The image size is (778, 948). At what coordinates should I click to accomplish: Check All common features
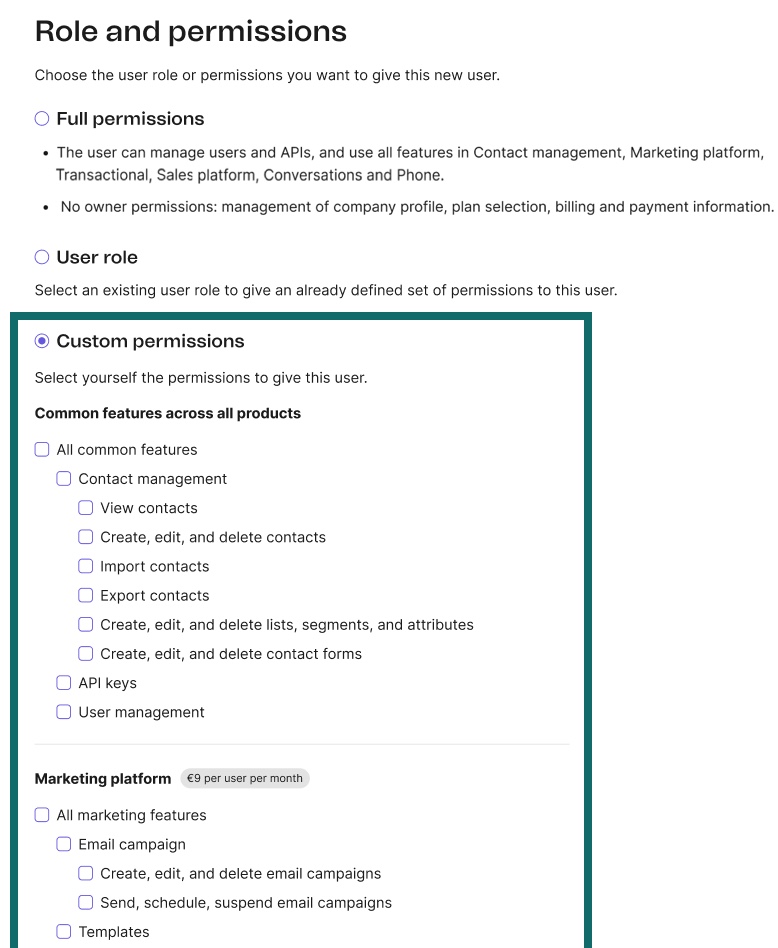click(x=42, y=449)
